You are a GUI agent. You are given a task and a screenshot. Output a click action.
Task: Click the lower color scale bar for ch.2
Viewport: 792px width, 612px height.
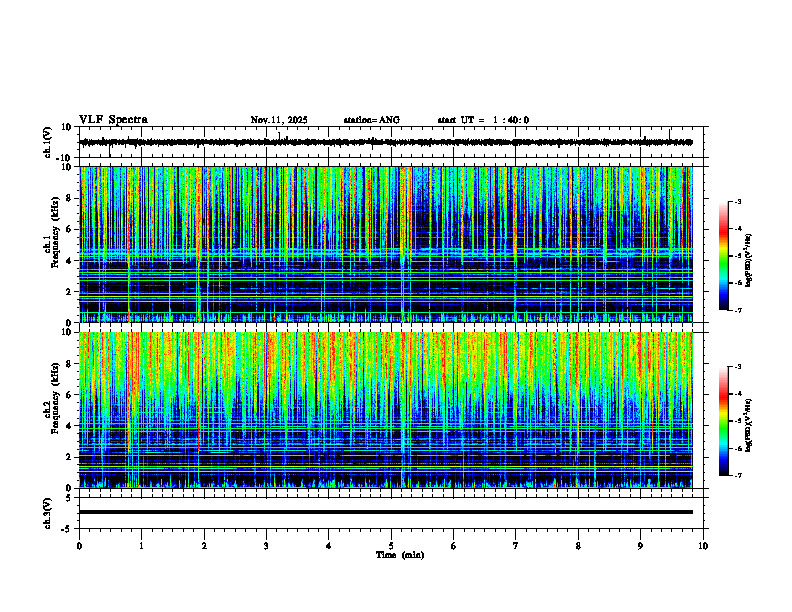[x=724, y=421]
